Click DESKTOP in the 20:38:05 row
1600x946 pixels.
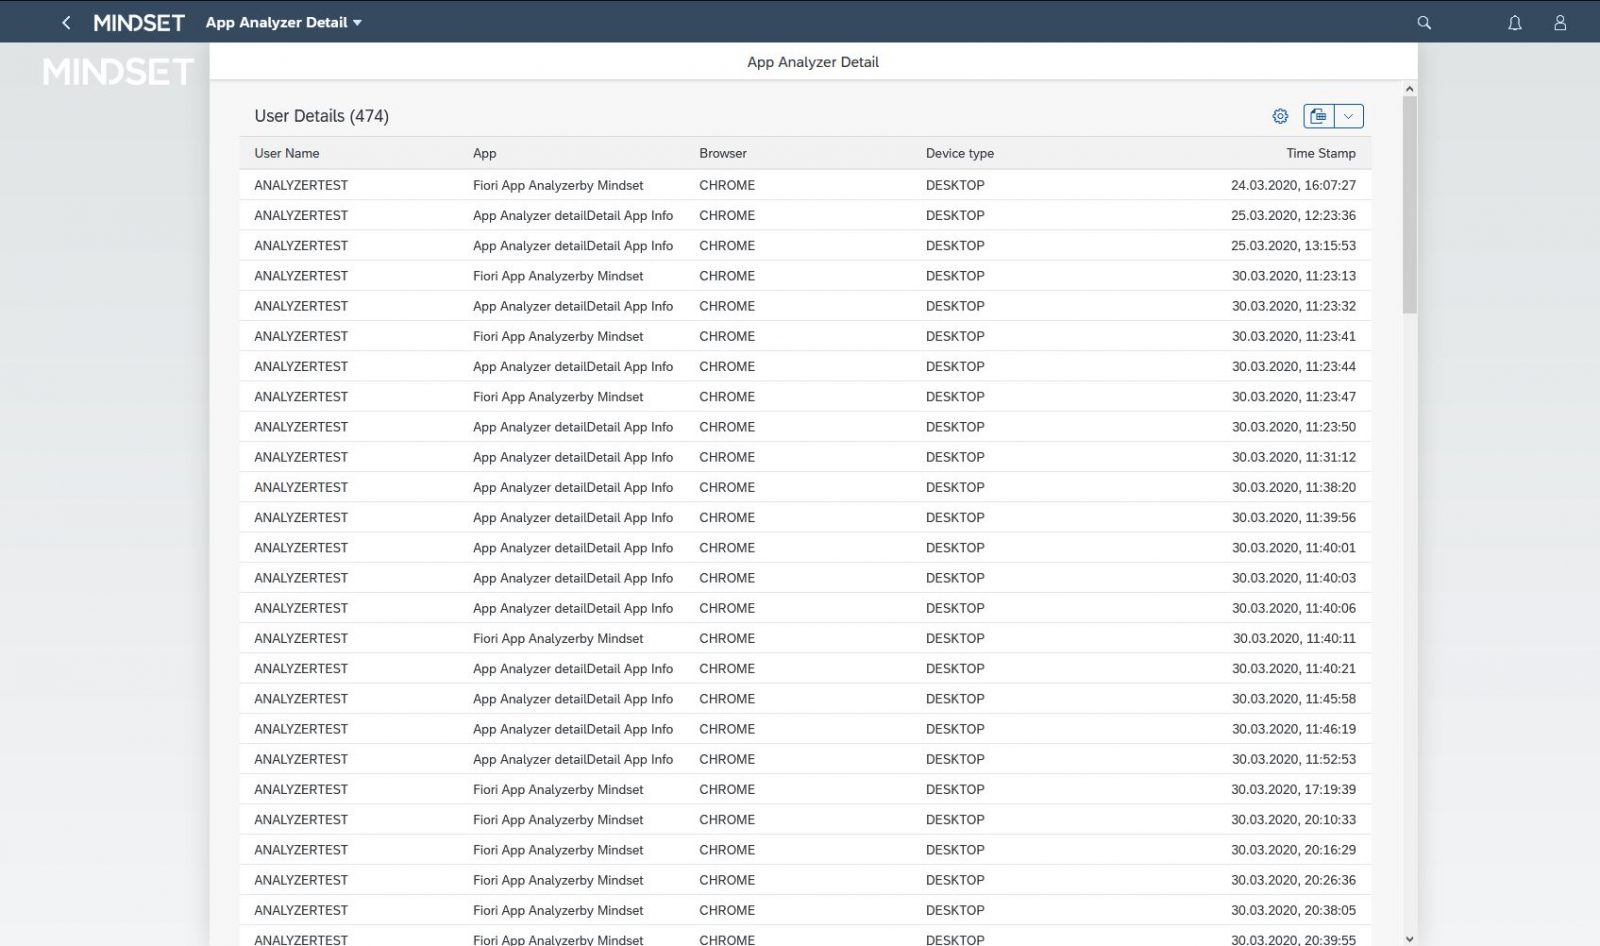(x=955, y=910)
